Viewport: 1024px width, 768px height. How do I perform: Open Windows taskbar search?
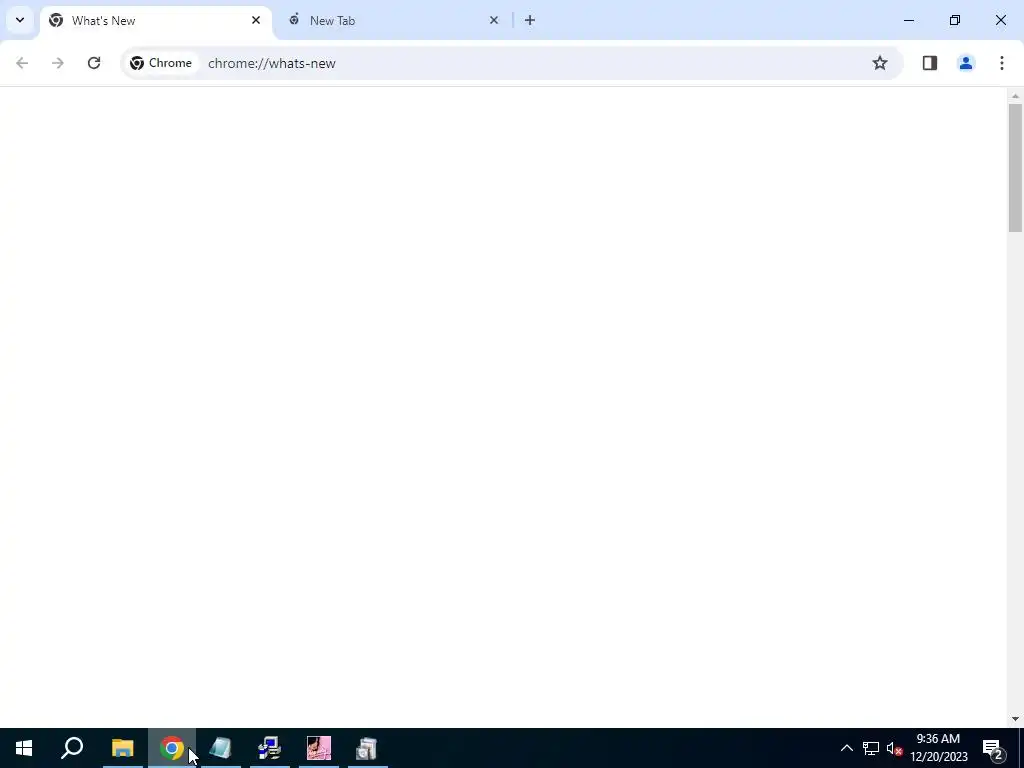pos(72,748)
